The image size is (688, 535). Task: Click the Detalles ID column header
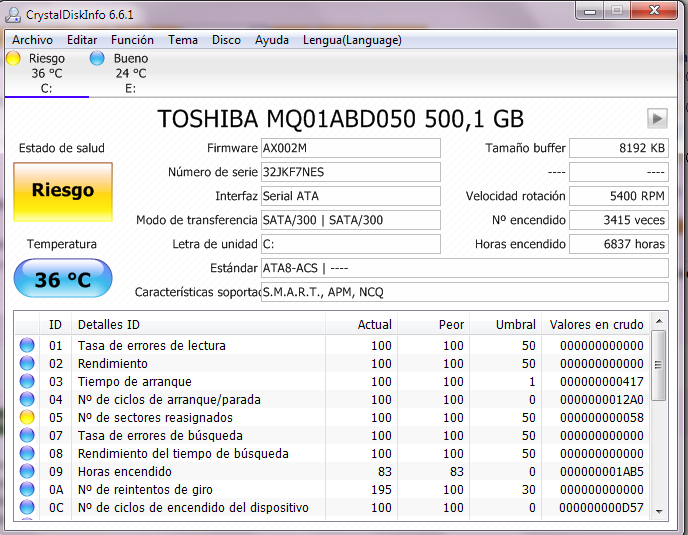coord(198,324)
